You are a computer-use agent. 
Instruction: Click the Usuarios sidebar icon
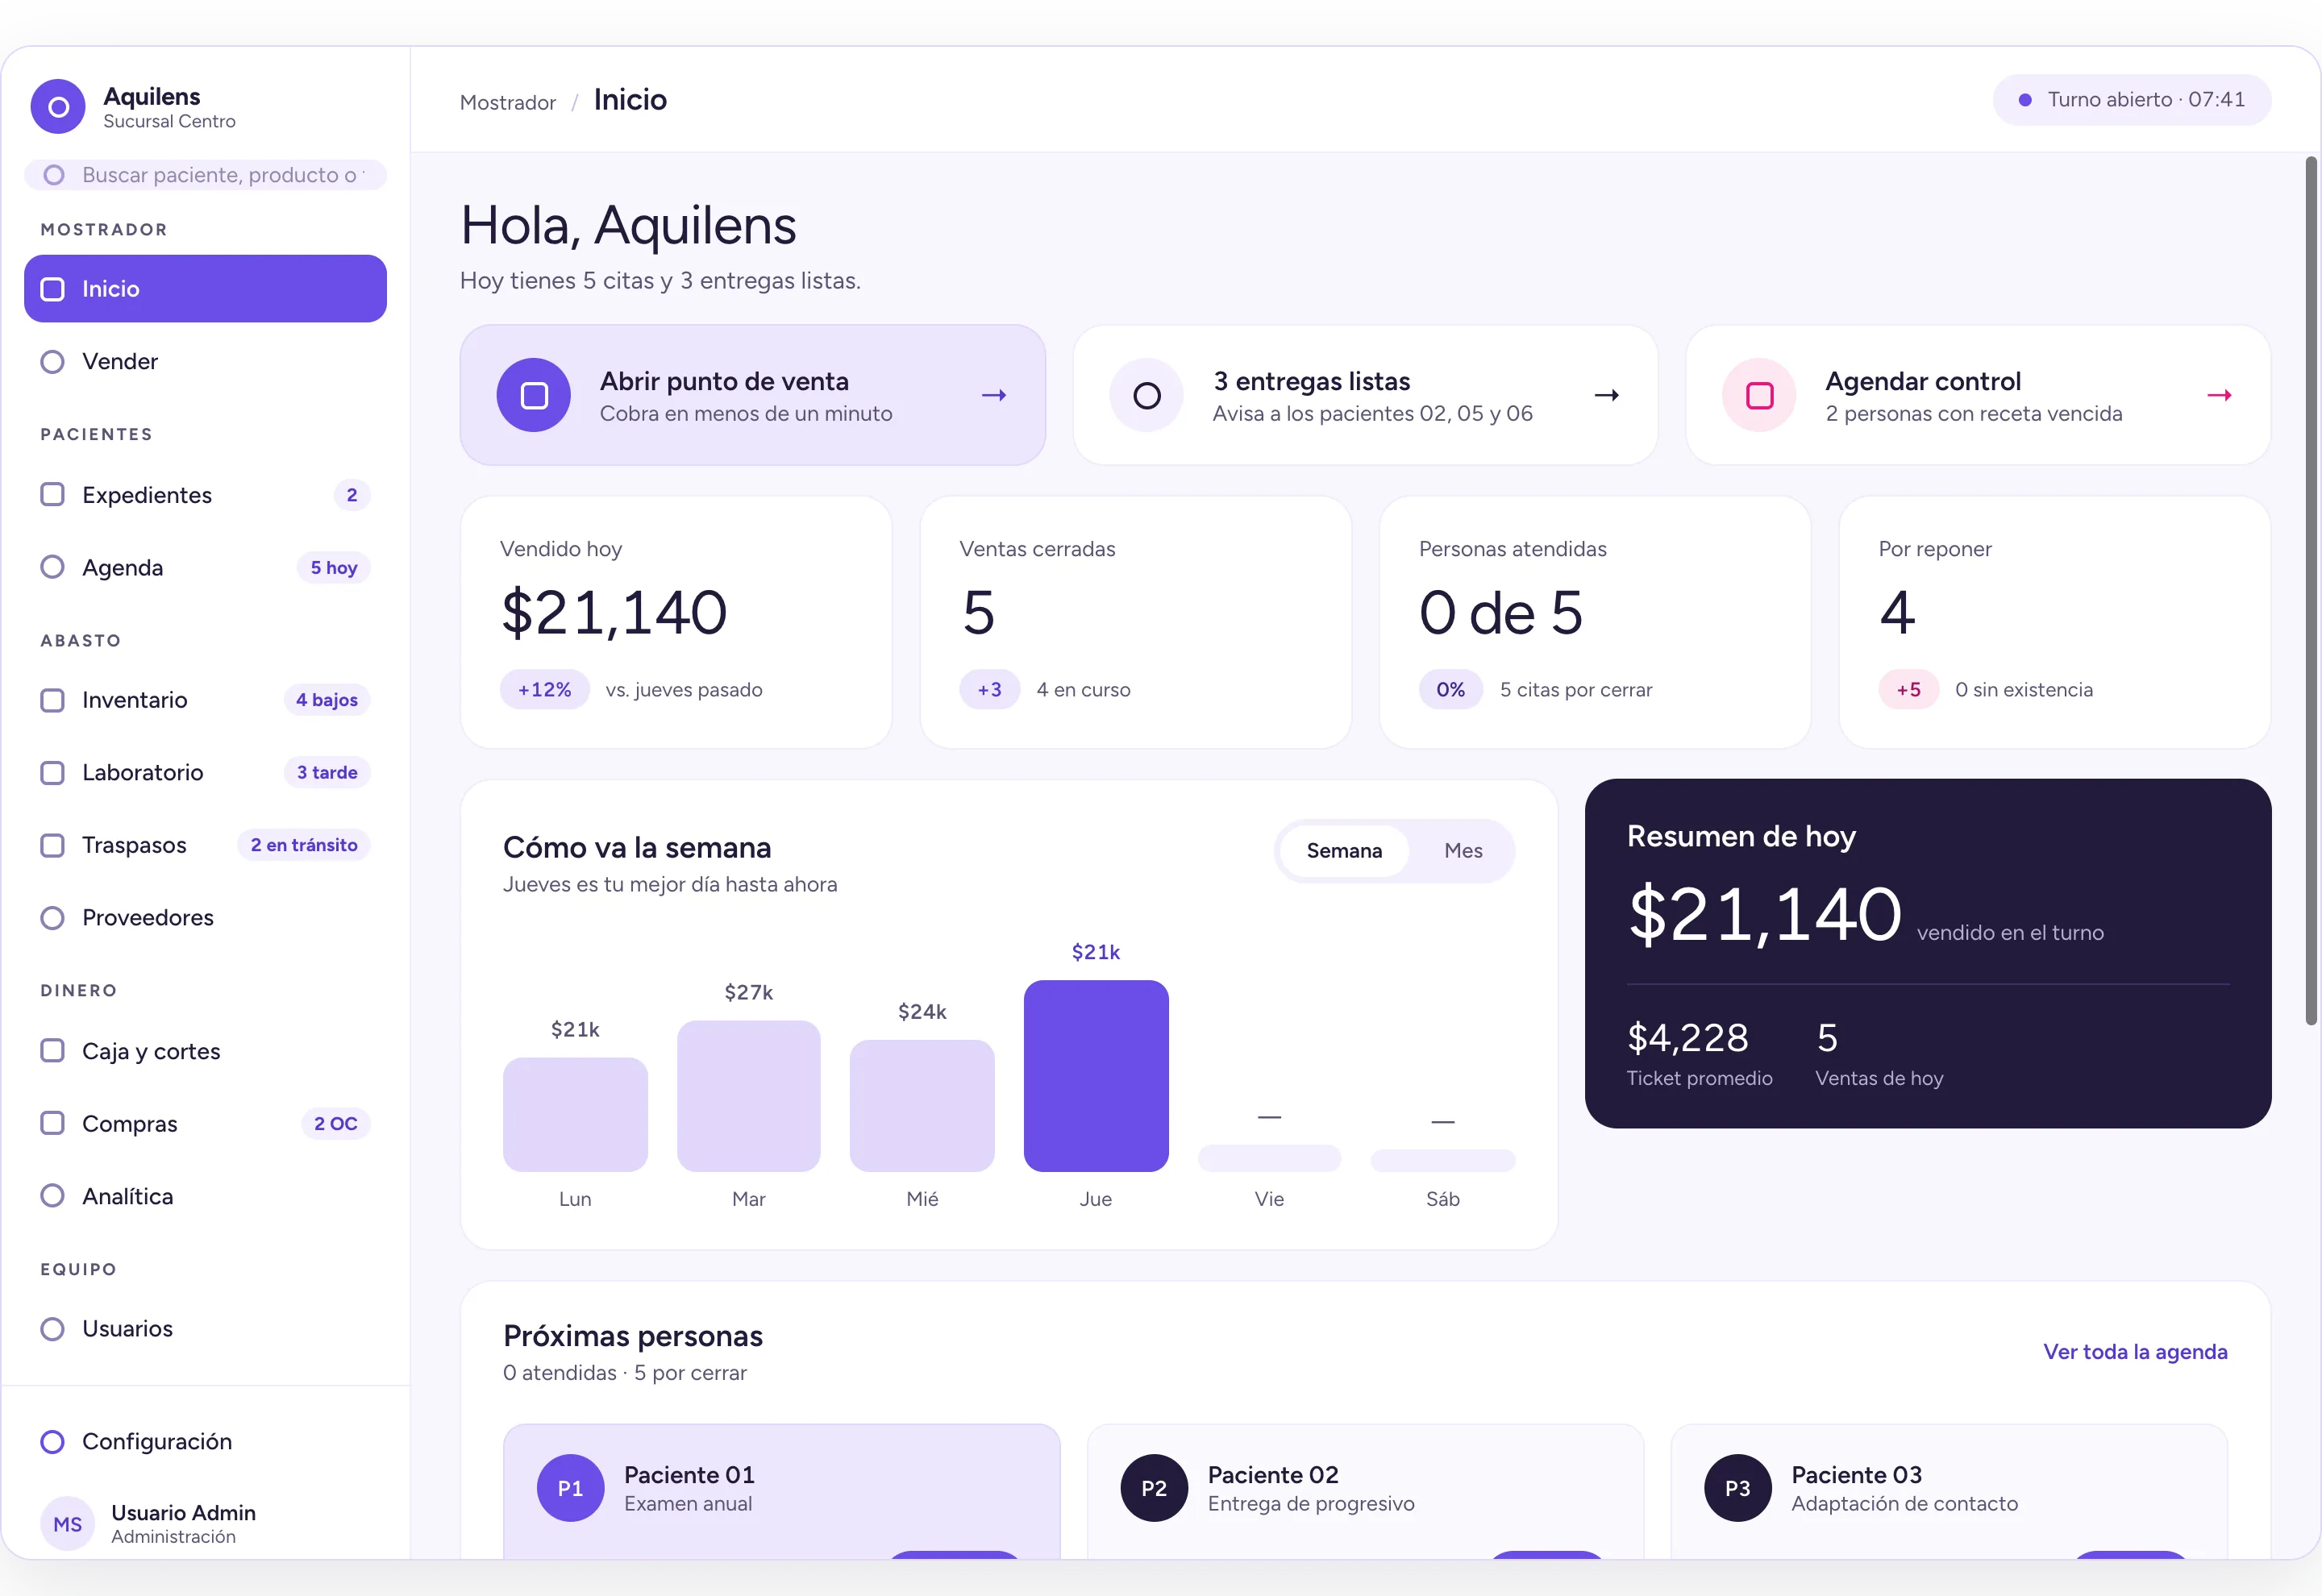coord(52,1328)
